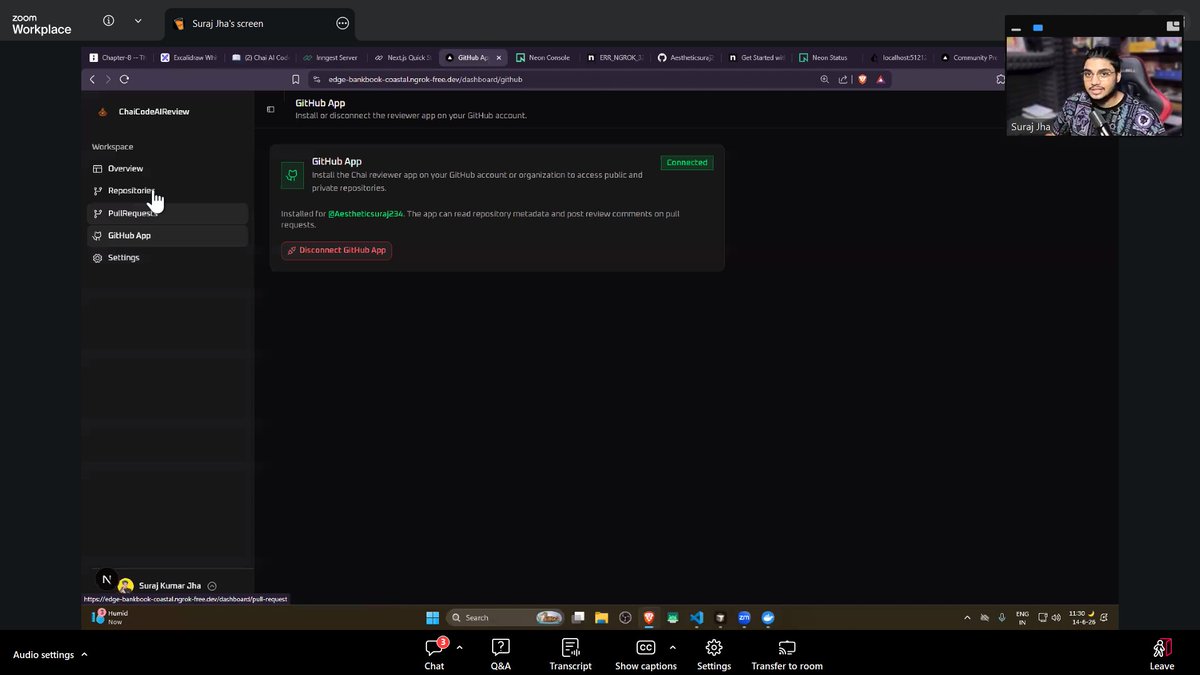Click the browser Forward arrow
Screen dimensions: 1200x675
[x=108, y=79]
